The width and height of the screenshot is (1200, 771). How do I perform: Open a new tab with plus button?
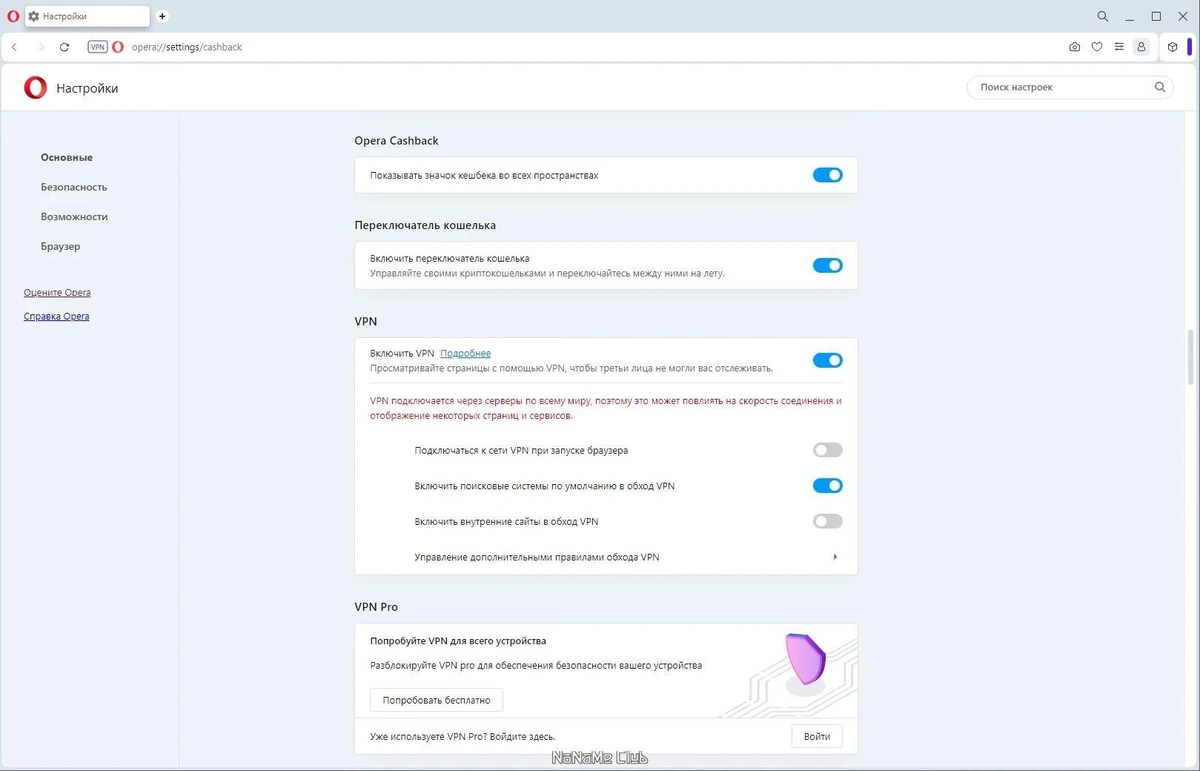(x=162, y=16)
